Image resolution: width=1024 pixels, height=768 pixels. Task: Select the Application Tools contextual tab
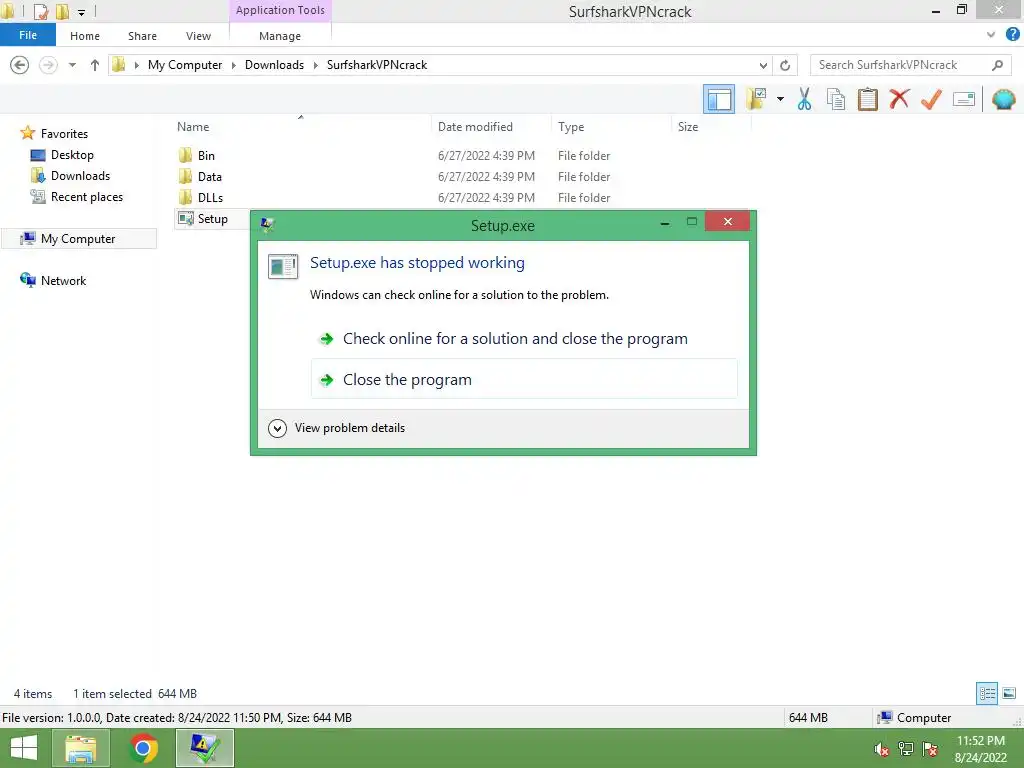280,10
